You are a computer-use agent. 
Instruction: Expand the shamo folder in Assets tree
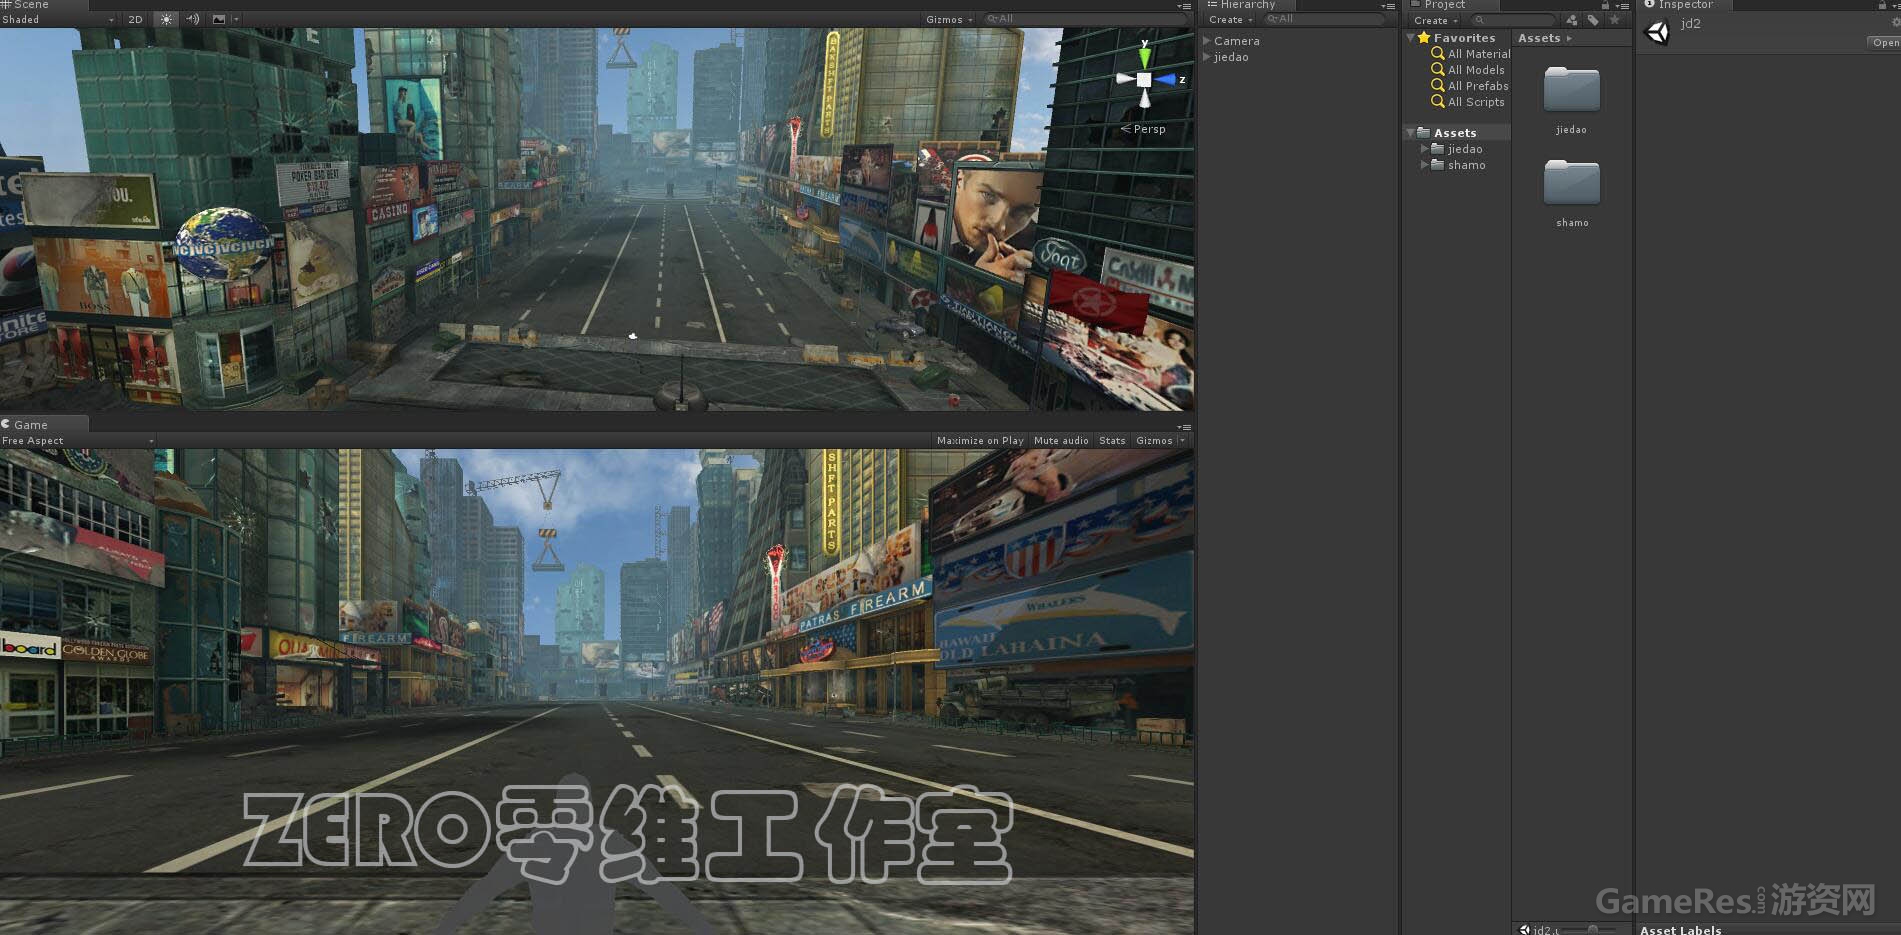[1425, 165]
